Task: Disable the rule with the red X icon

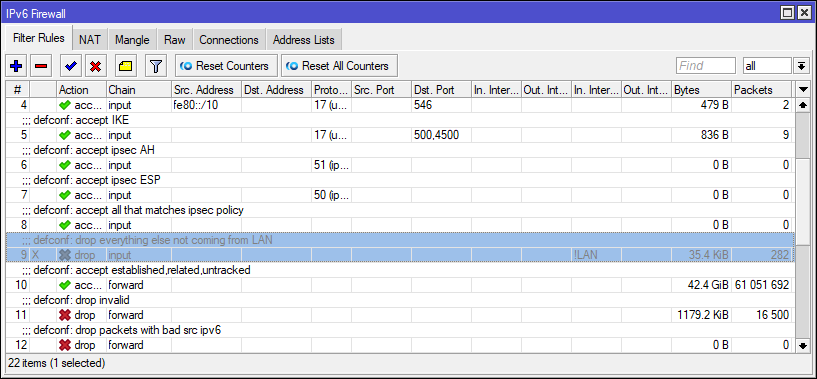Action: tap(95, 66)
